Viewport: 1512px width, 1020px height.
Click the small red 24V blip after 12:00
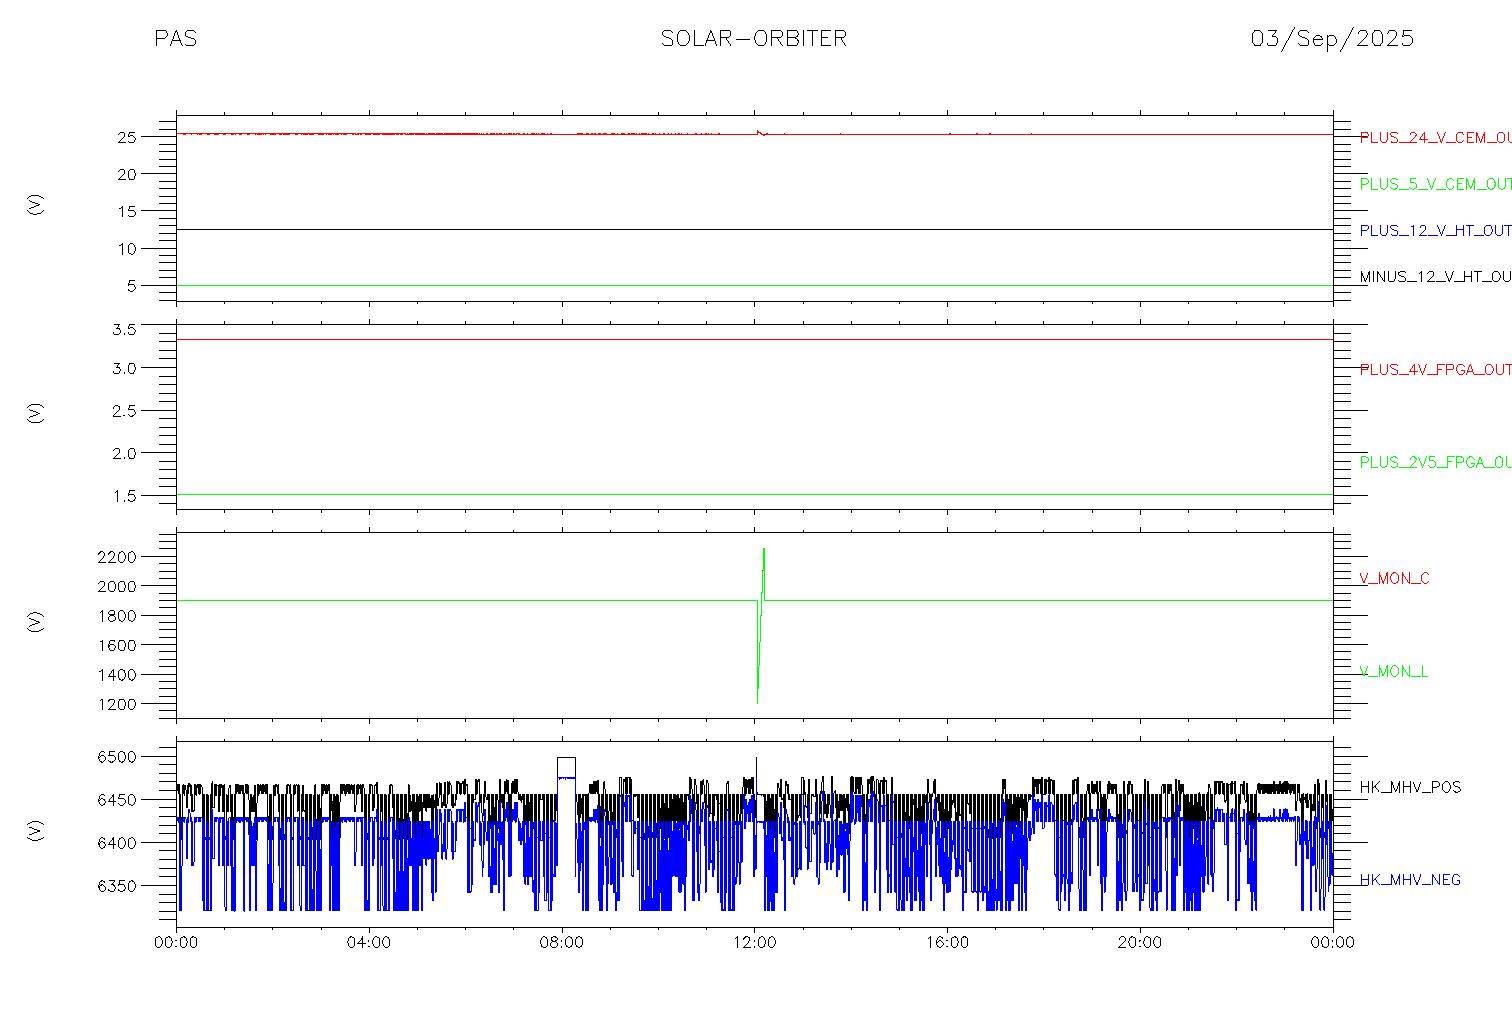[762, 132]
